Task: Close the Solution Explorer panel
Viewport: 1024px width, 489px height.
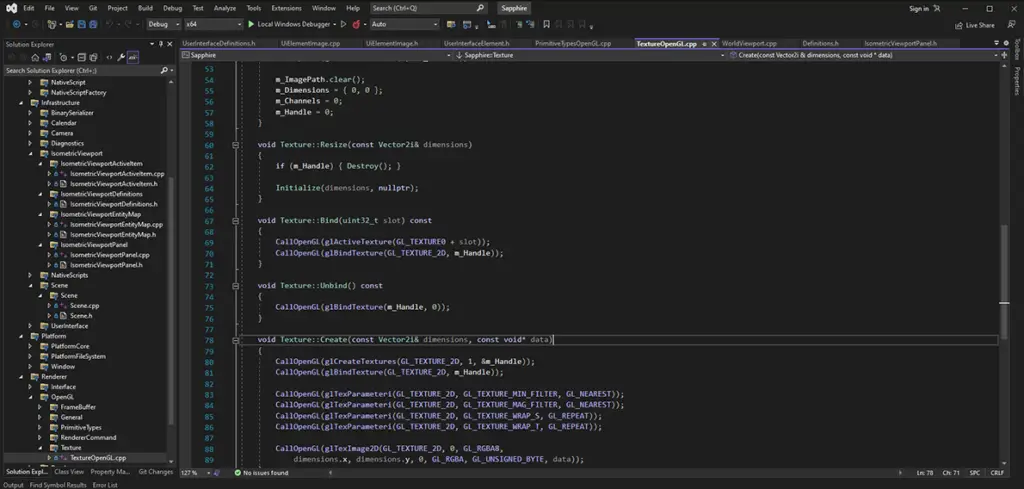Action: pyautogui.click(x=170, y=44)
